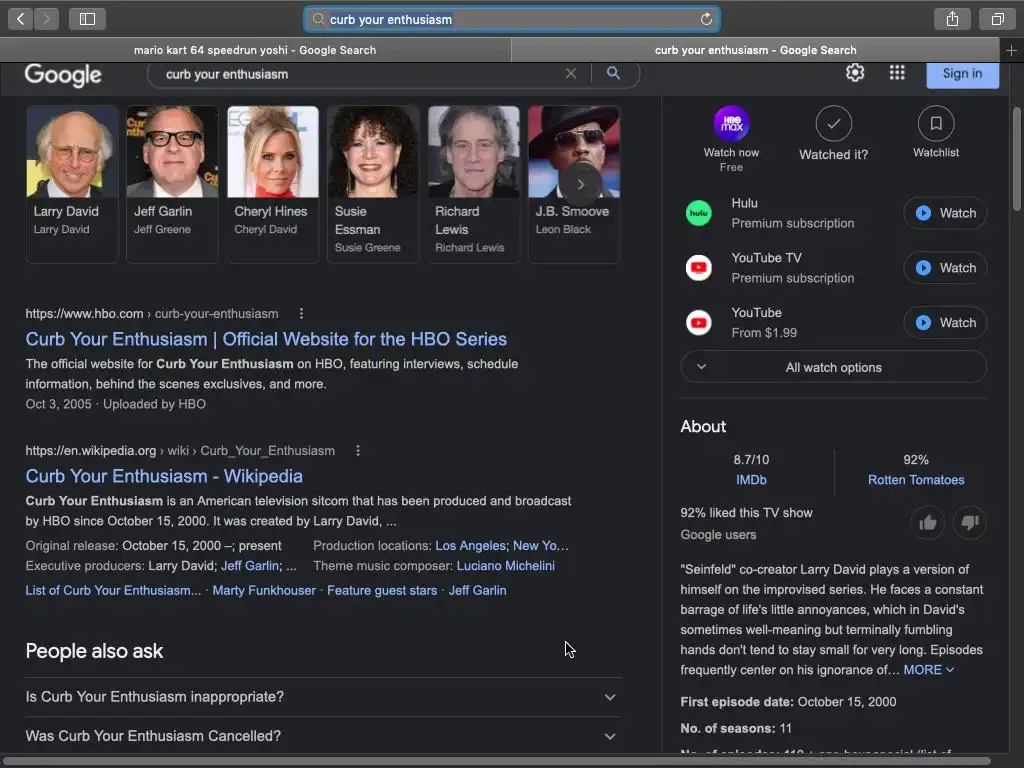Open the Jeff Garlin executive producer link
Viewport: 1024px width, 768px height.
[x=250, y=566]
